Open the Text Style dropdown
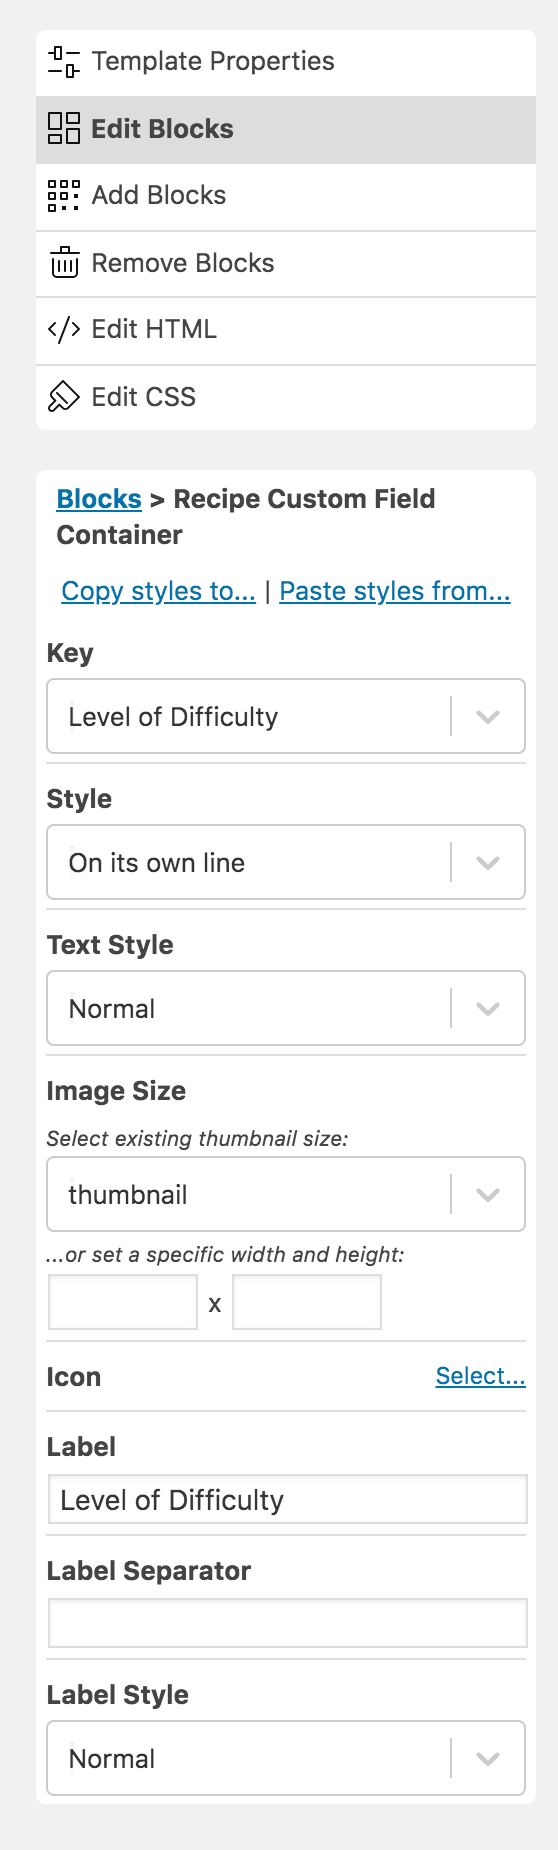The width and height of the screenshot is (558, 1850). coord(286,1008)
